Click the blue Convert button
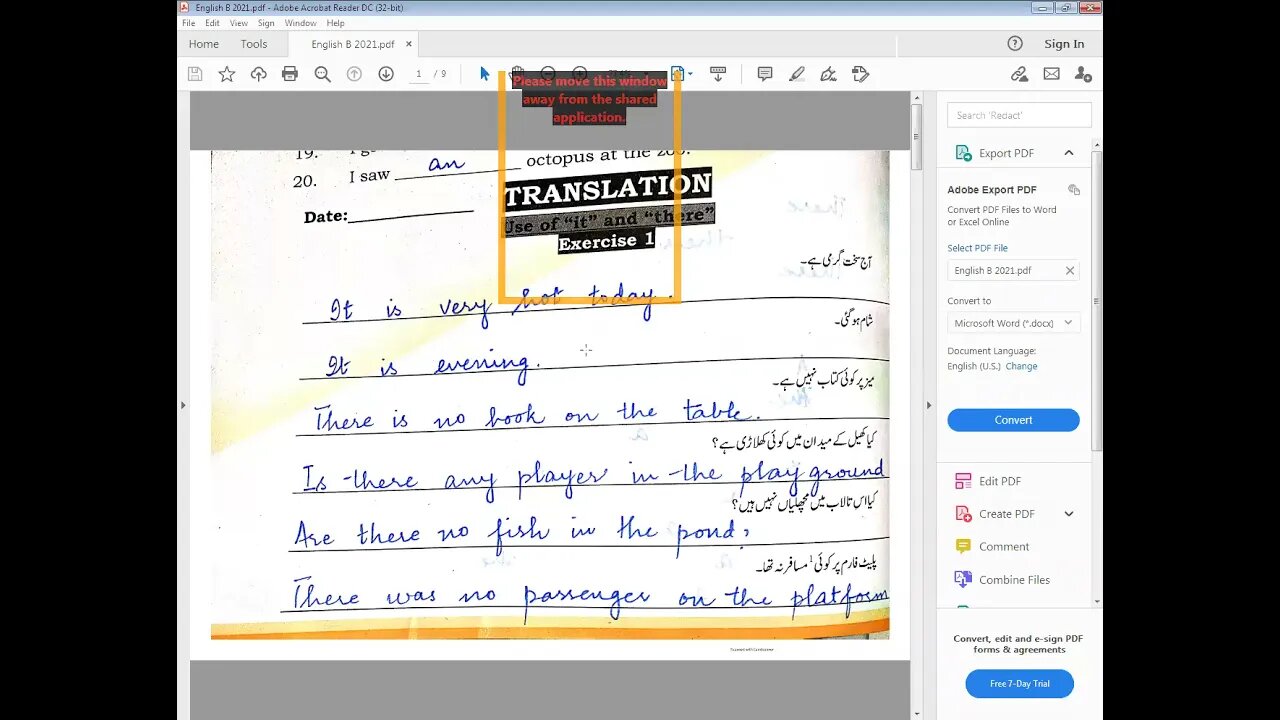This screenshot has height=720, width=1280. coord(1013,420)
